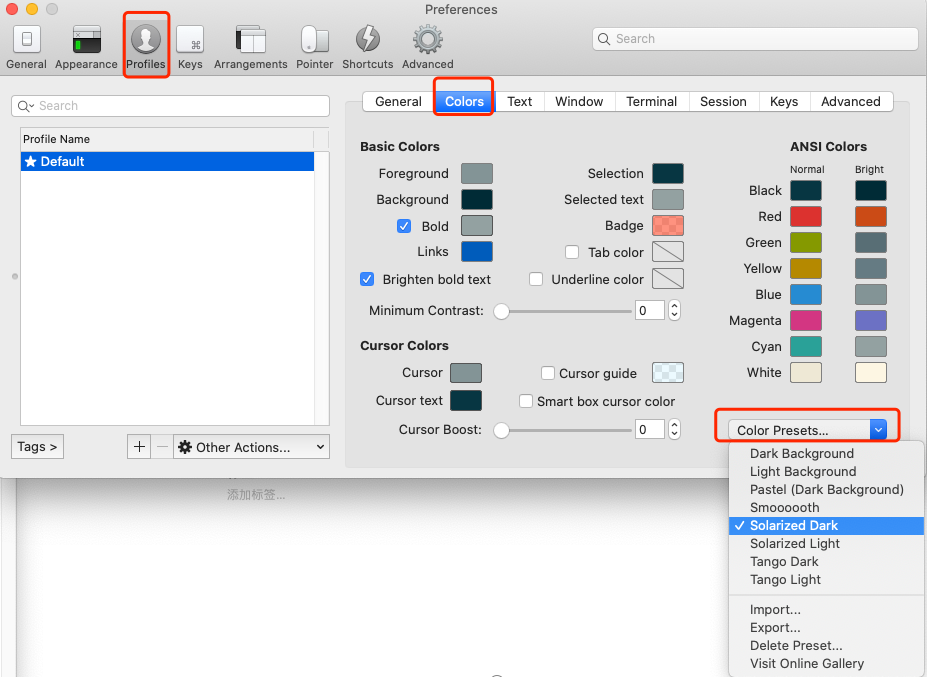
Task: Choose Pastel (Dark Background) preset
Action: tap(826, 490)
